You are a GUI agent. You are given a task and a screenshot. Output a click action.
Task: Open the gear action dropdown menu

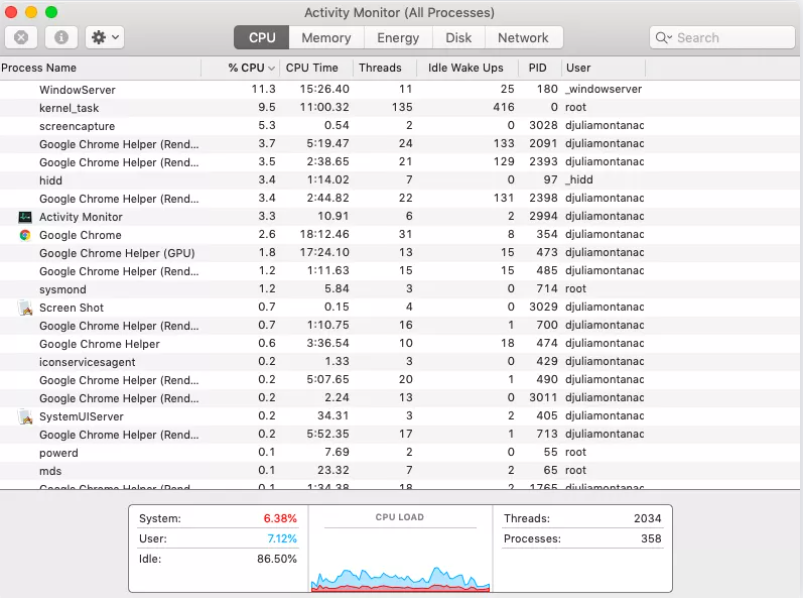pos(104,38)
